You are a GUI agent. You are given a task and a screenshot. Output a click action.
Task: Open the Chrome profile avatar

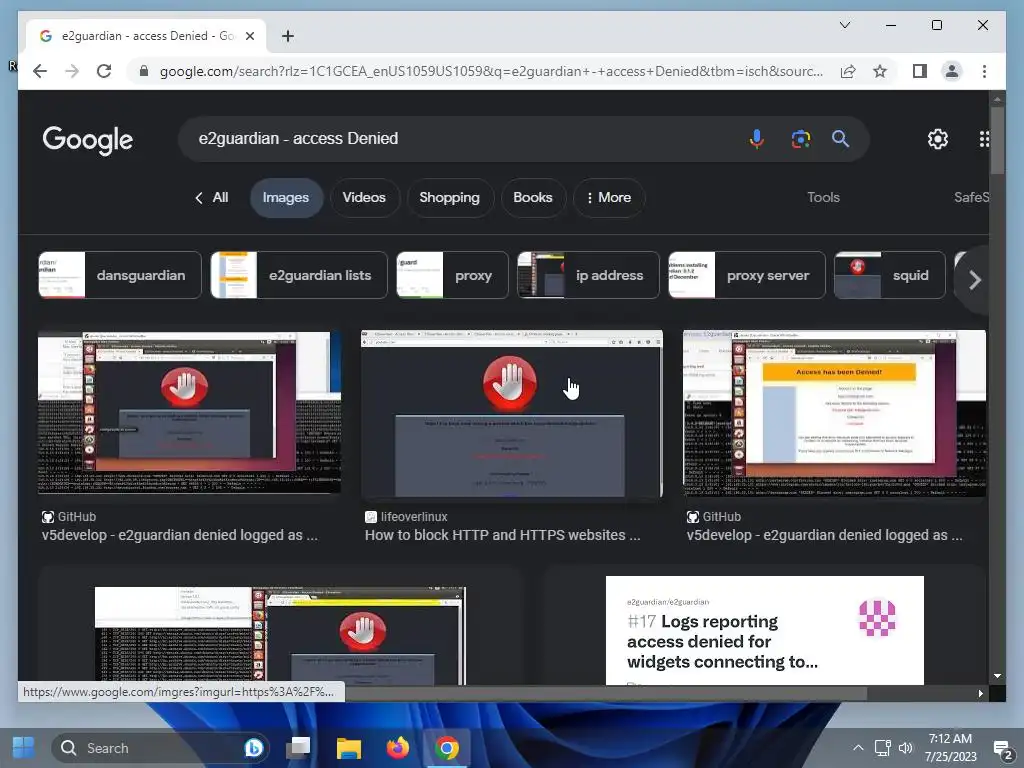[x=952, y=71]
